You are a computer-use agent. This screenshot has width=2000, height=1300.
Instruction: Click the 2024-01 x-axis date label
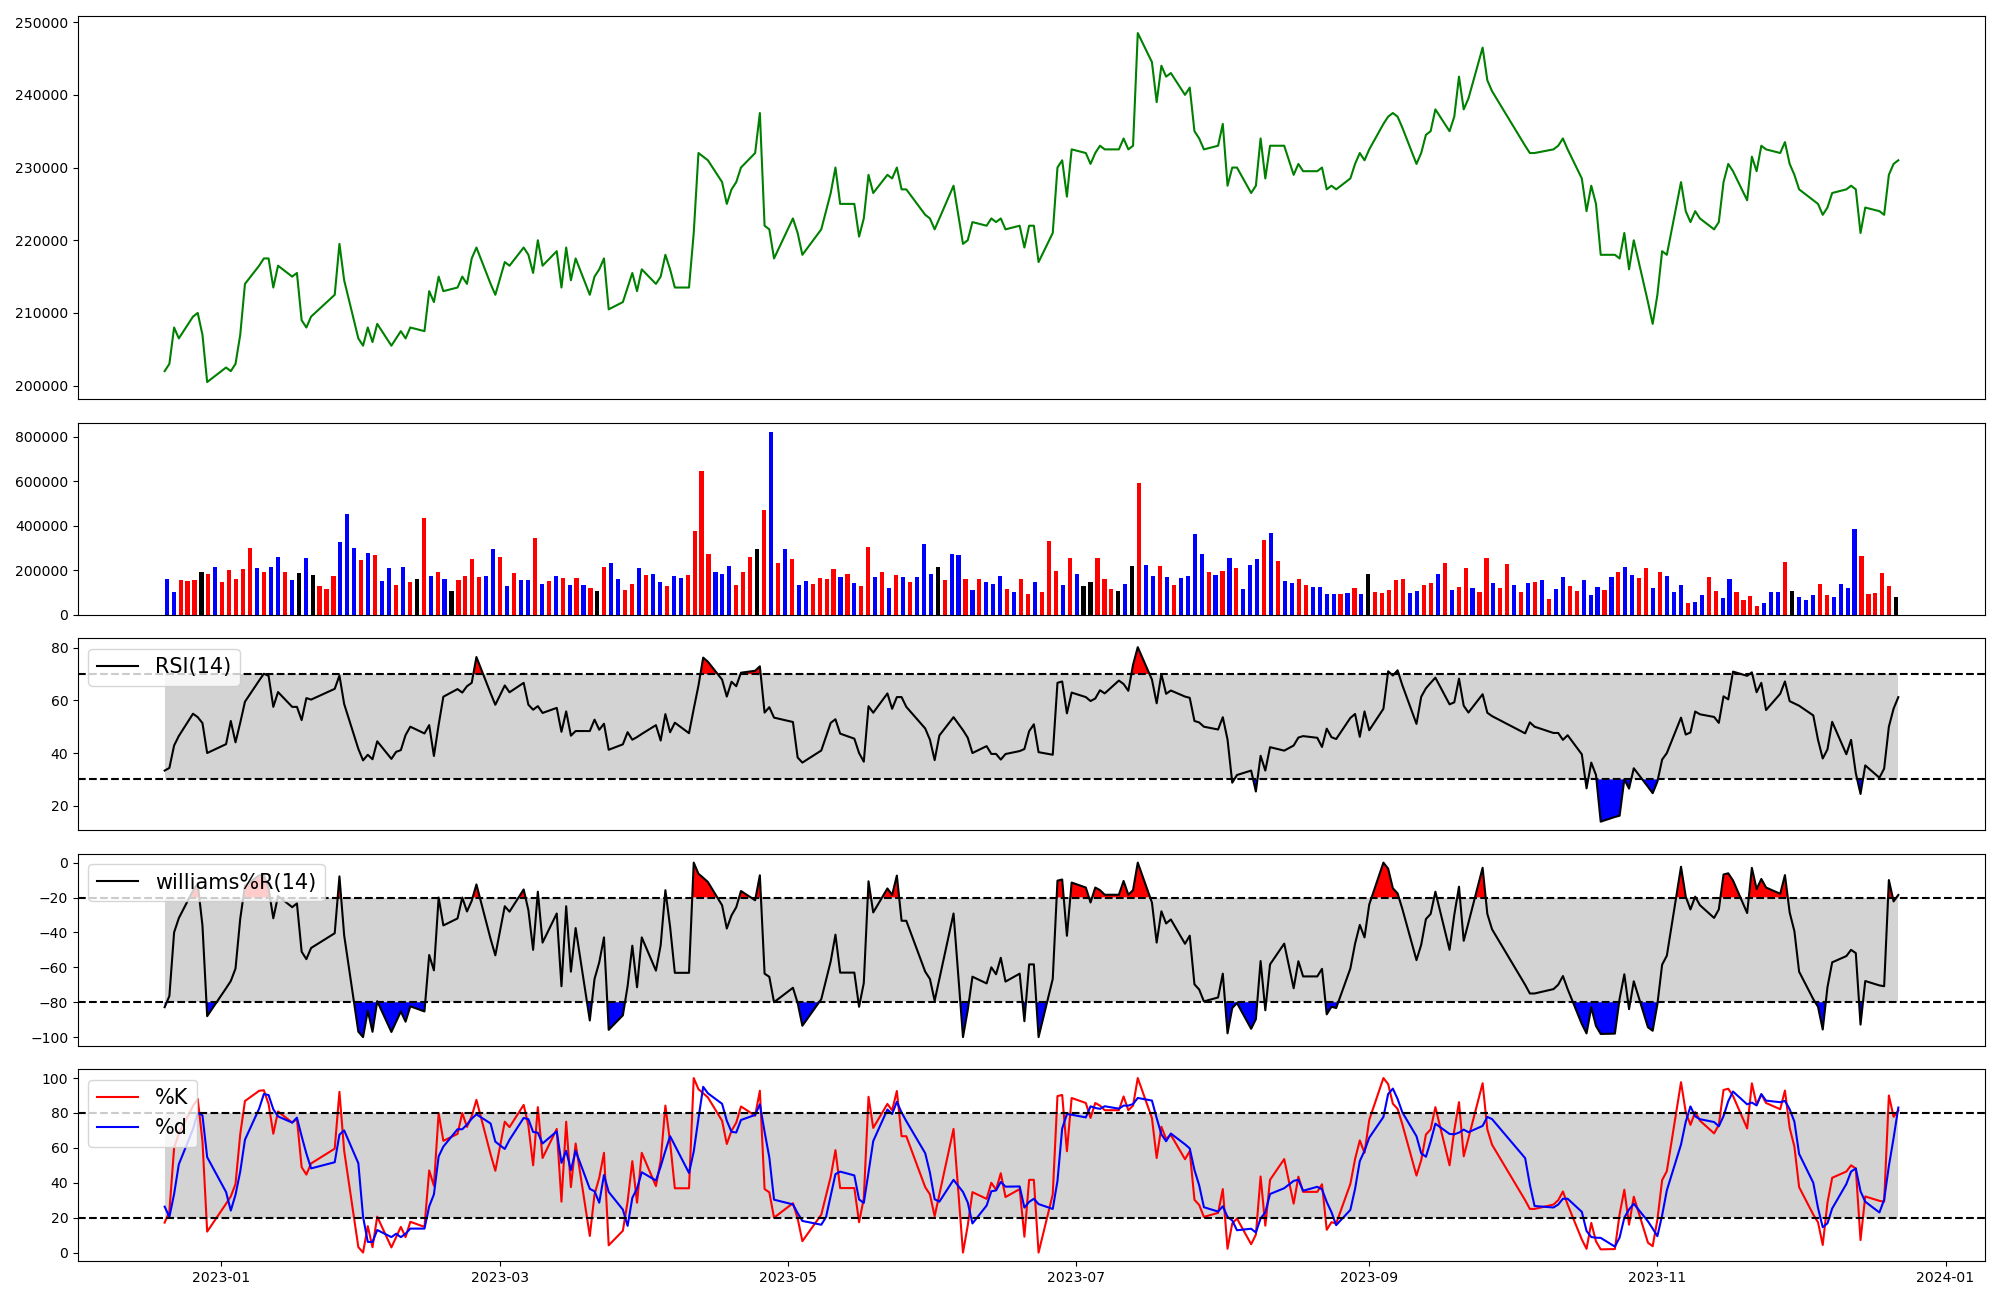coord(1945,1277)
